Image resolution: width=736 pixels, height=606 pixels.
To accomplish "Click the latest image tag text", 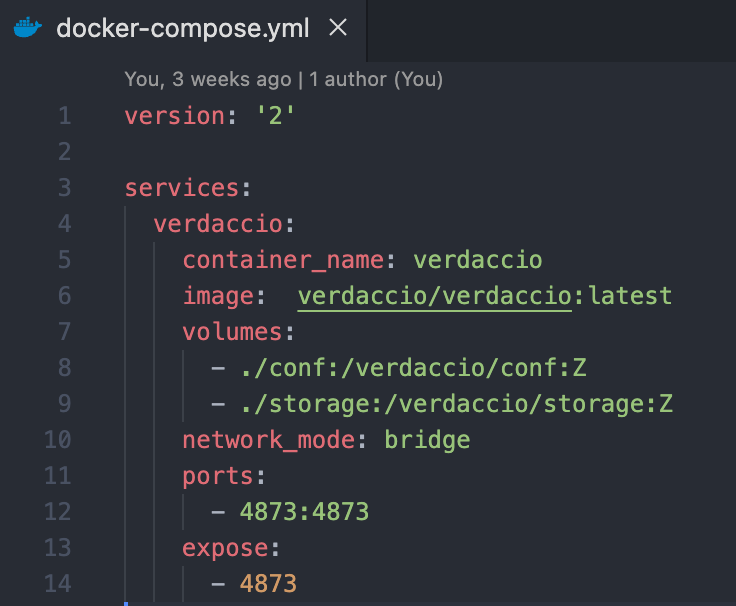I will click(629, 296).
